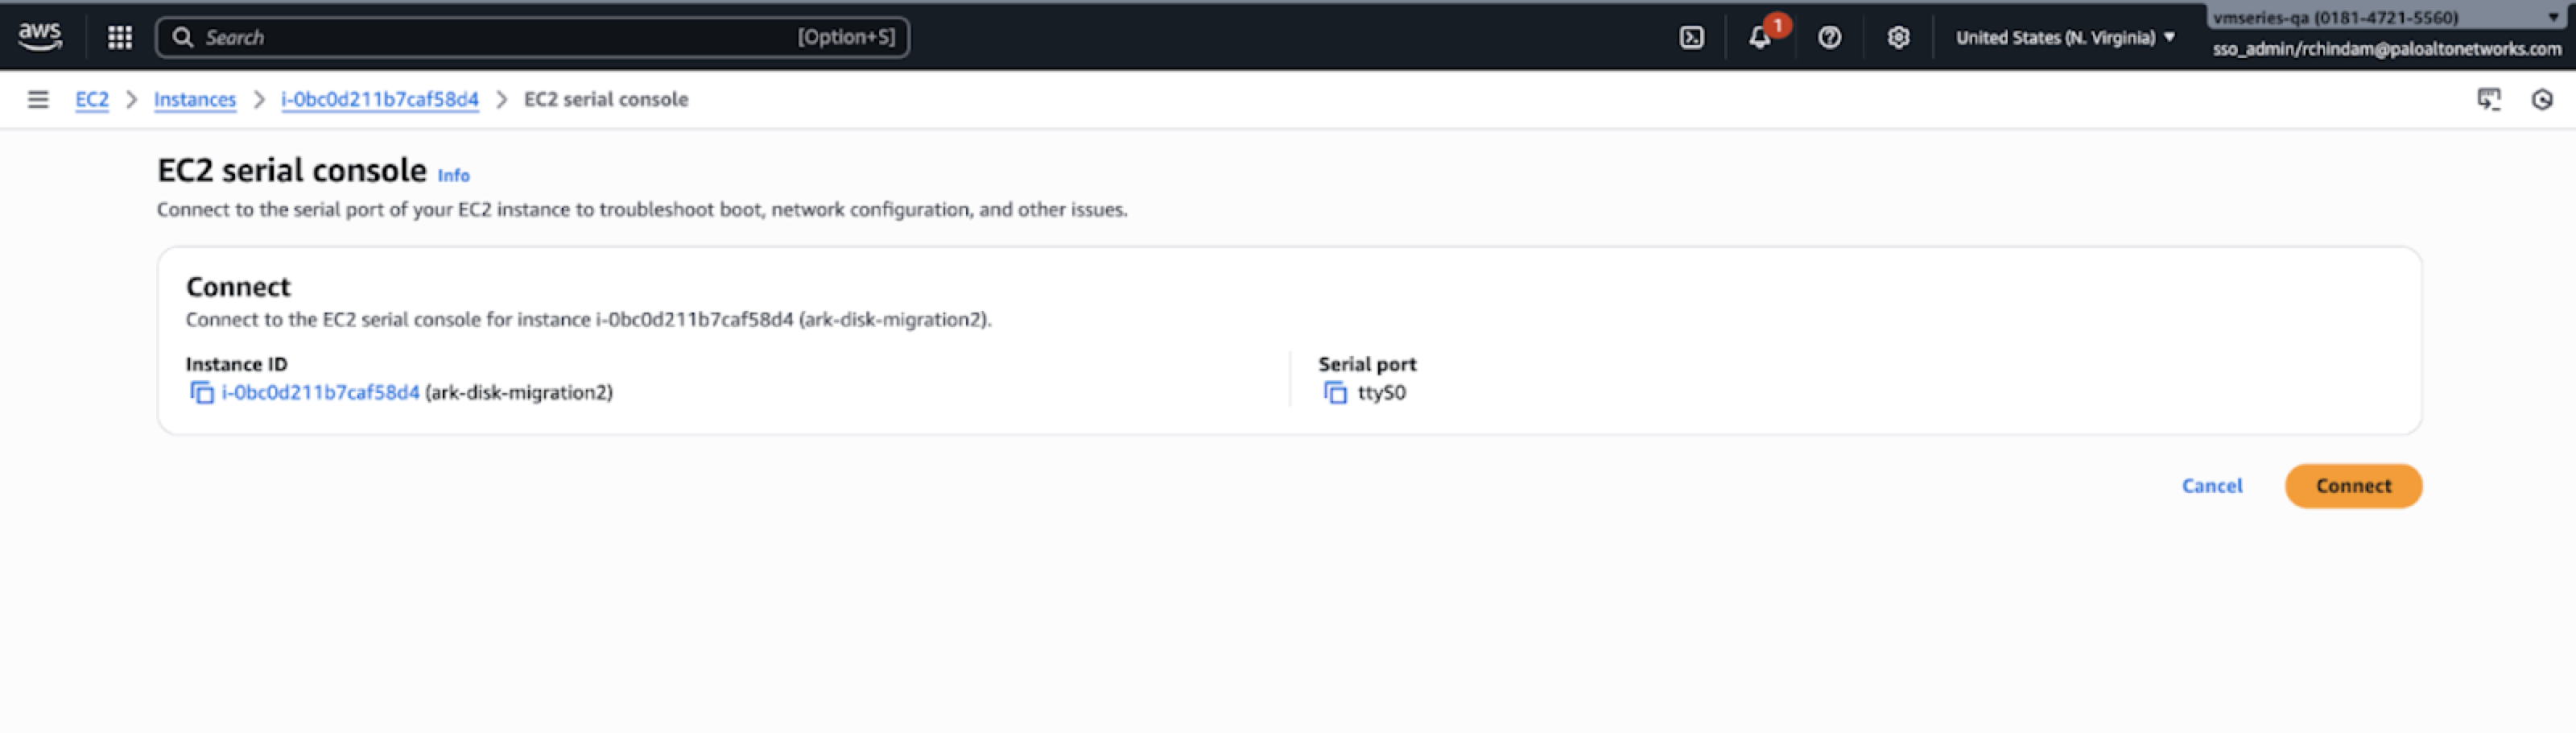Click the Info link beside the title
The width and height of the screenshot is (2576, 733).
tap(453, 175)
